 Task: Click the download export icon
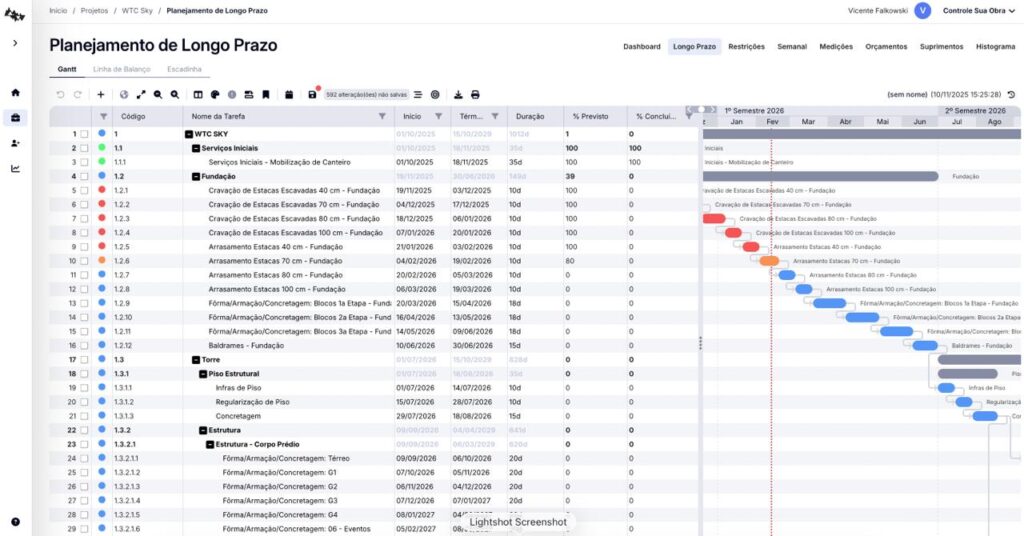point(458,95)
